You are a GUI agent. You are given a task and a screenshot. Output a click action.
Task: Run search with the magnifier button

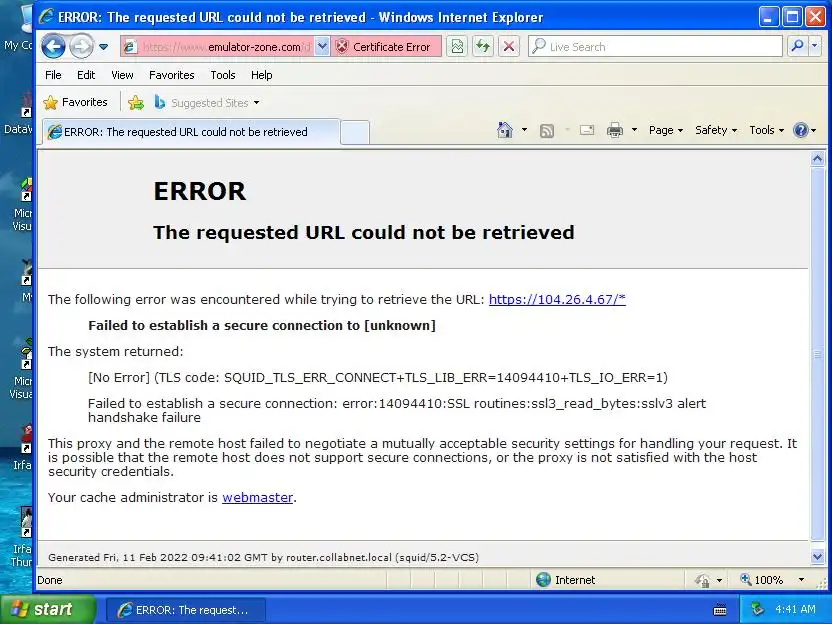click(x=797, y=47)
